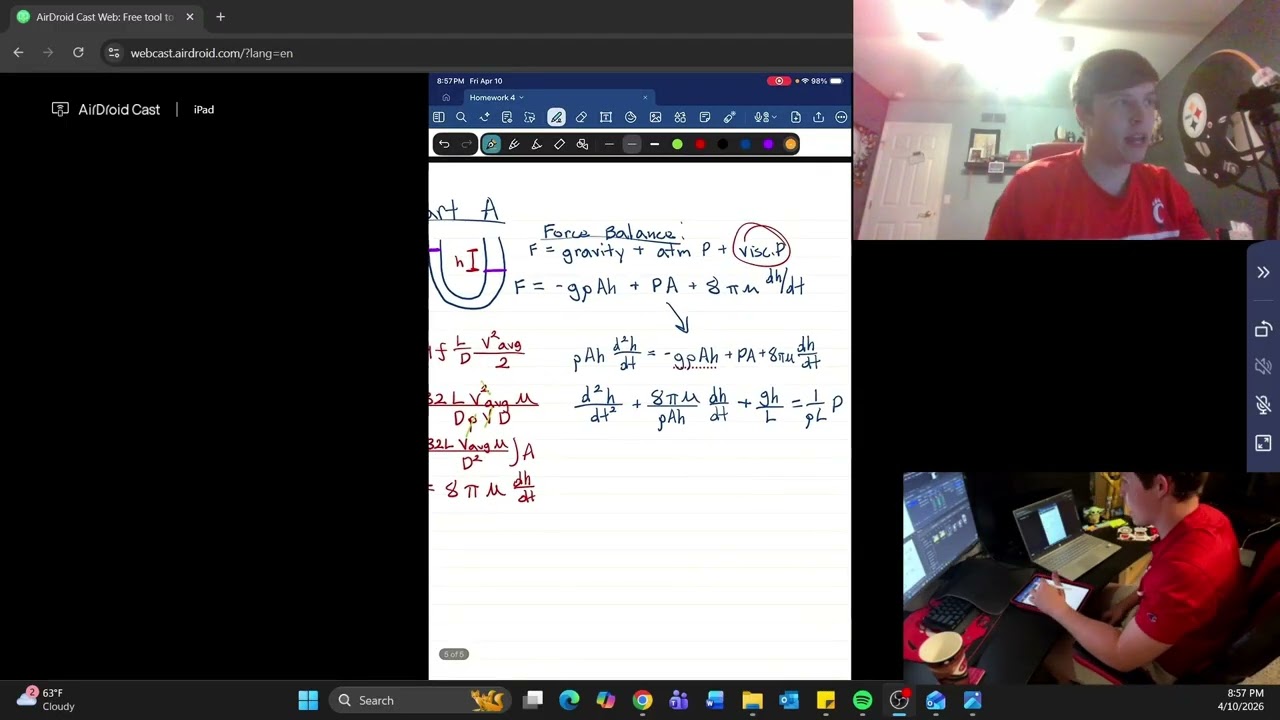Open the sticker tool icon
Screen dimensions: 1280x720
point(631,117)
